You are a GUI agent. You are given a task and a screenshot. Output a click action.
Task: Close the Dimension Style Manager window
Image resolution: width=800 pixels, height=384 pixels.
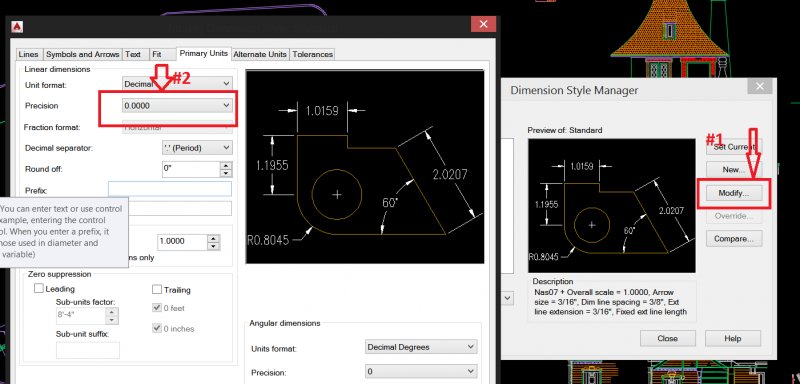click(x=759, y=86)
